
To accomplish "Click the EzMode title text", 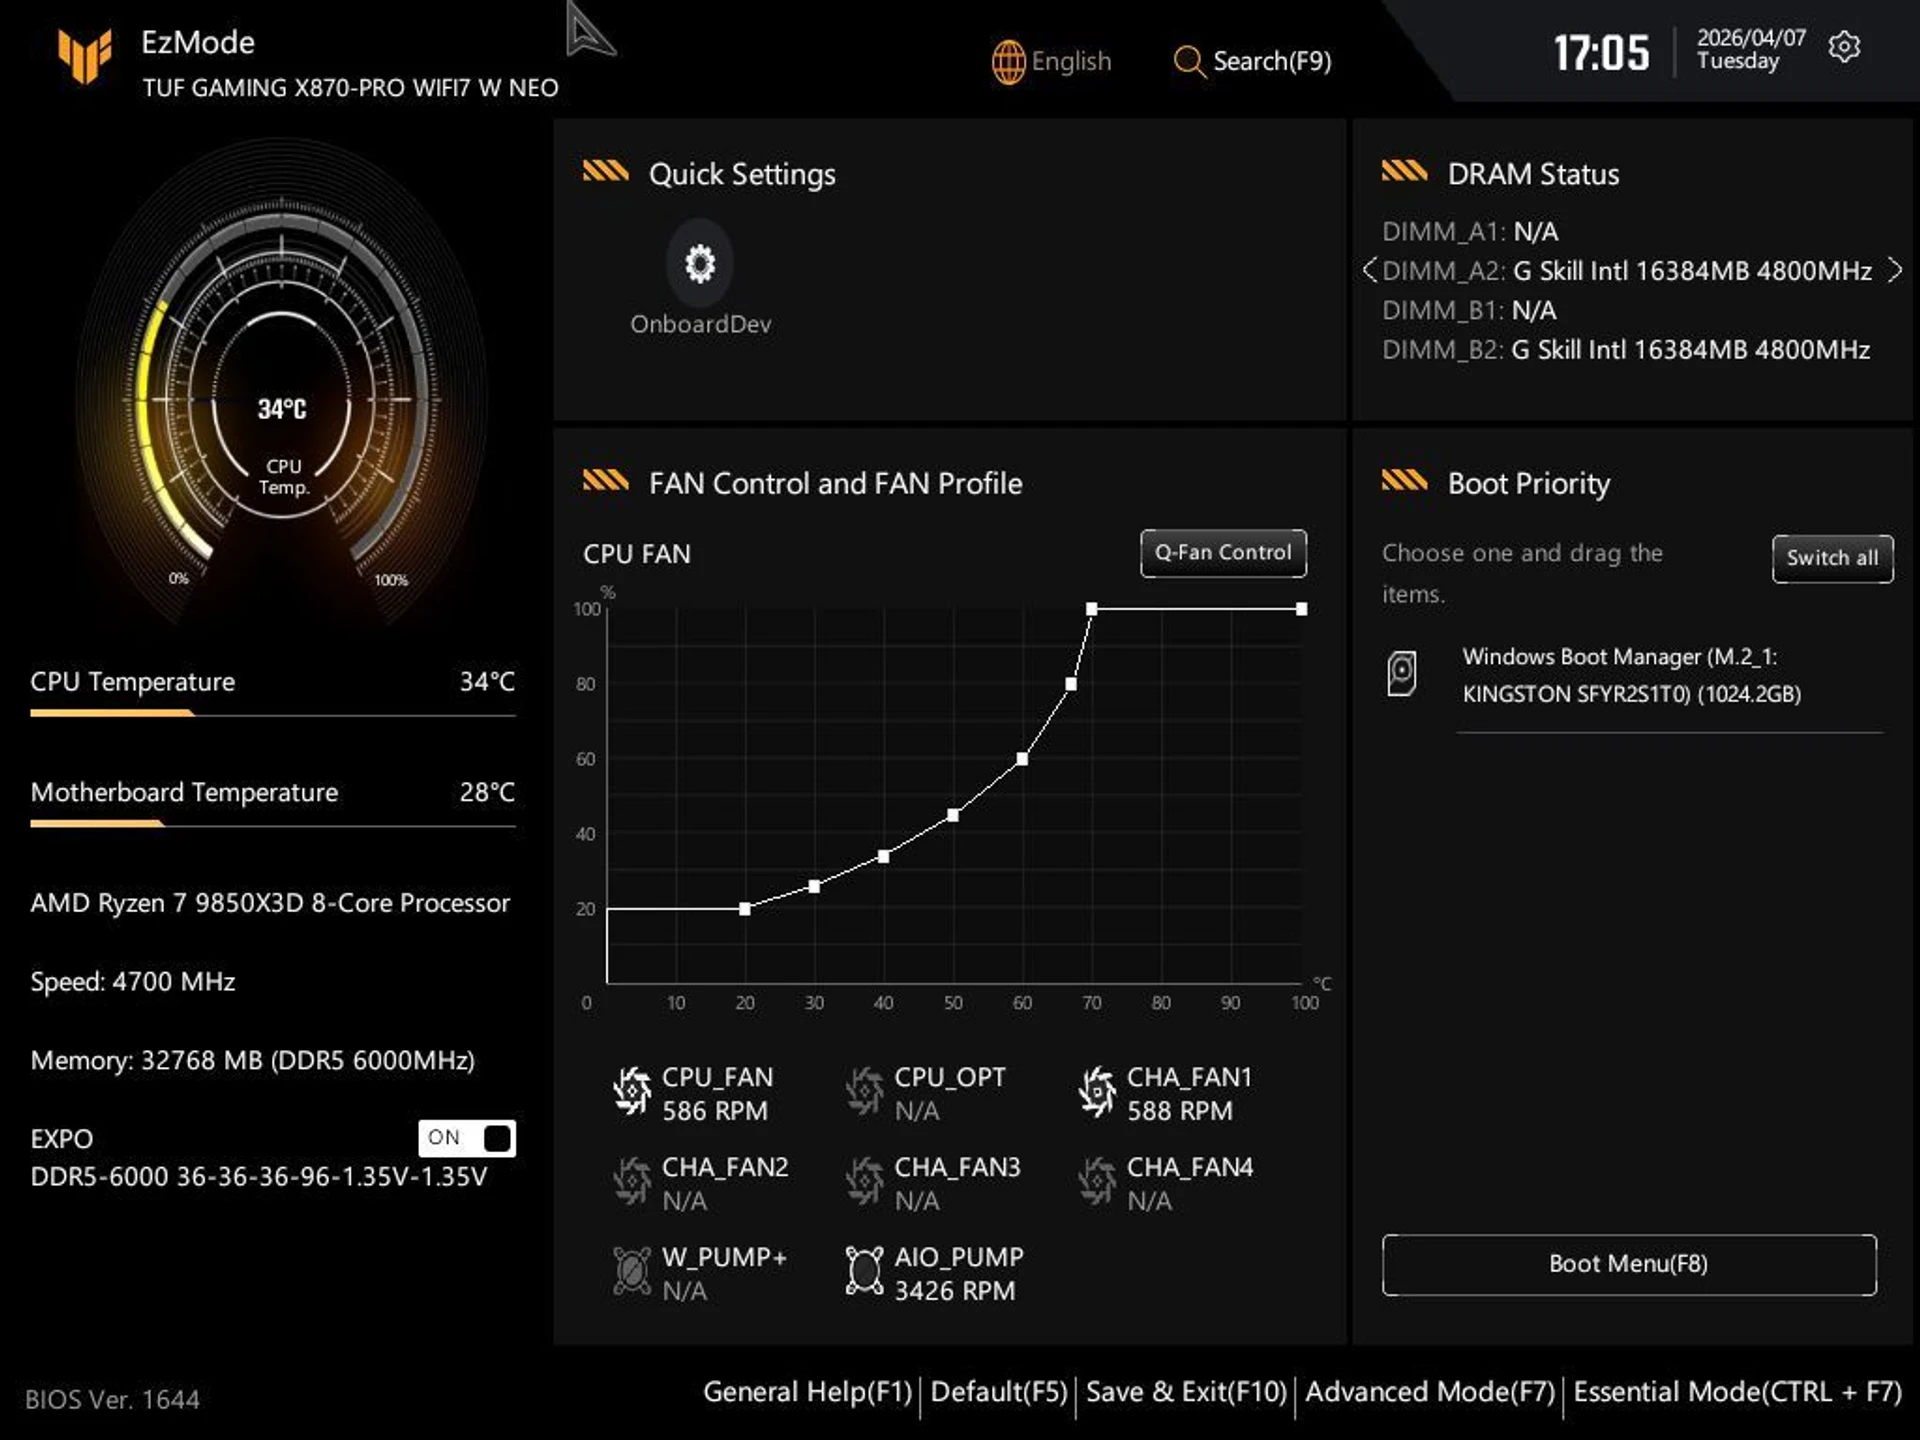I will click(x=198, y=43).
